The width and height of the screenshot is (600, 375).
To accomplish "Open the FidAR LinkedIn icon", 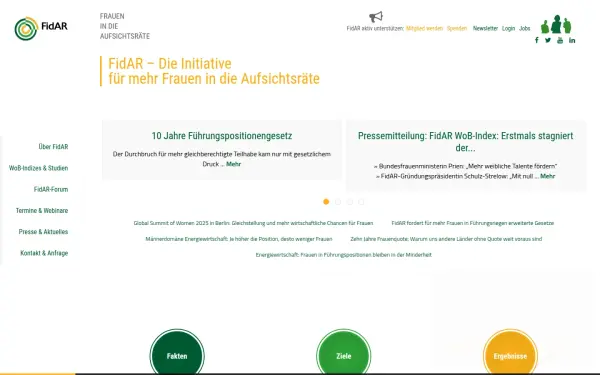I will pos(572,40).
